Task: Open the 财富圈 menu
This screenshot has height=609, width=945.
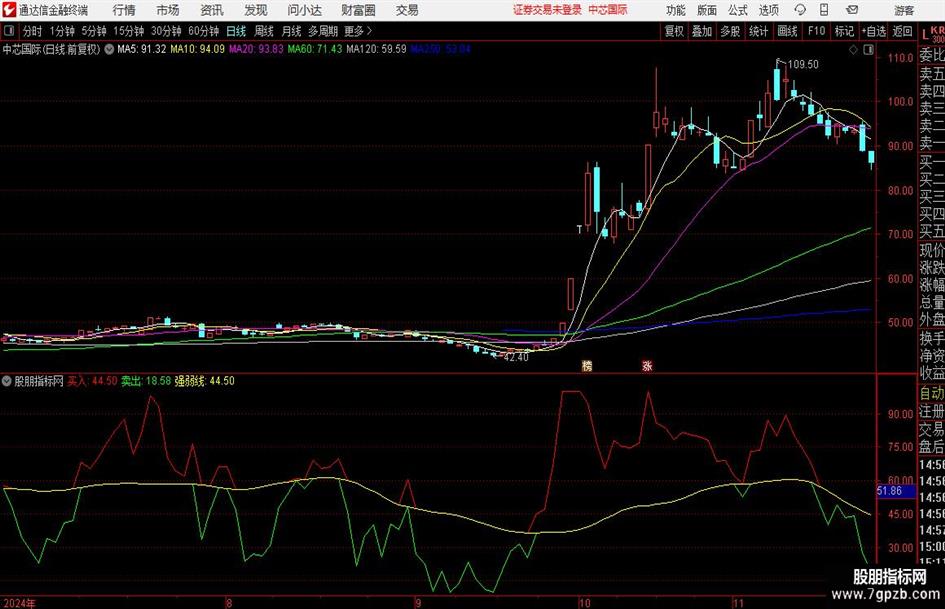Action: click(x=358, y=10)
